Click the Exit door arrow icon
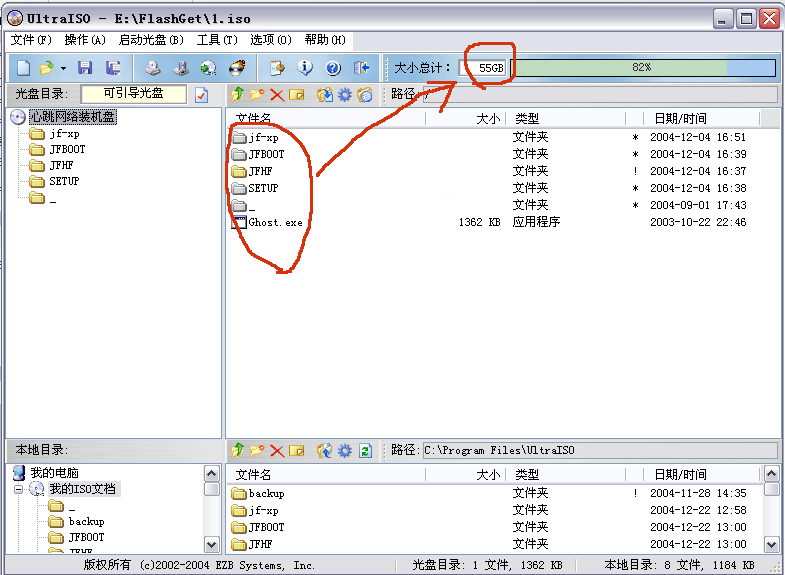This screenshot has height=575, width=785. coord(361,68)
